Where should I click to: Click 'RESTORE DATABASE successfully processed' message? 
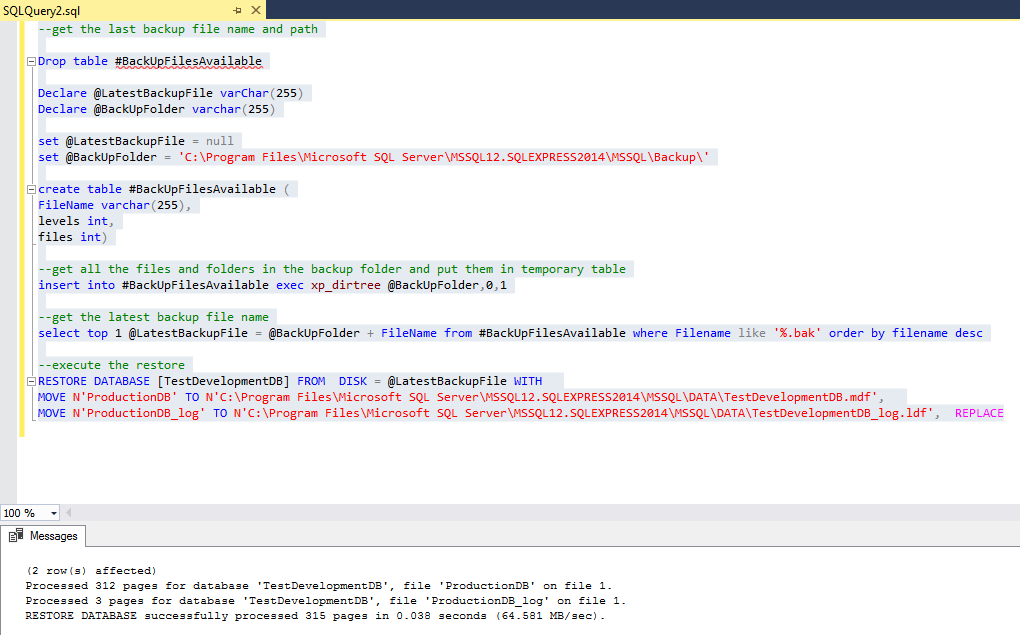point(315,615)
